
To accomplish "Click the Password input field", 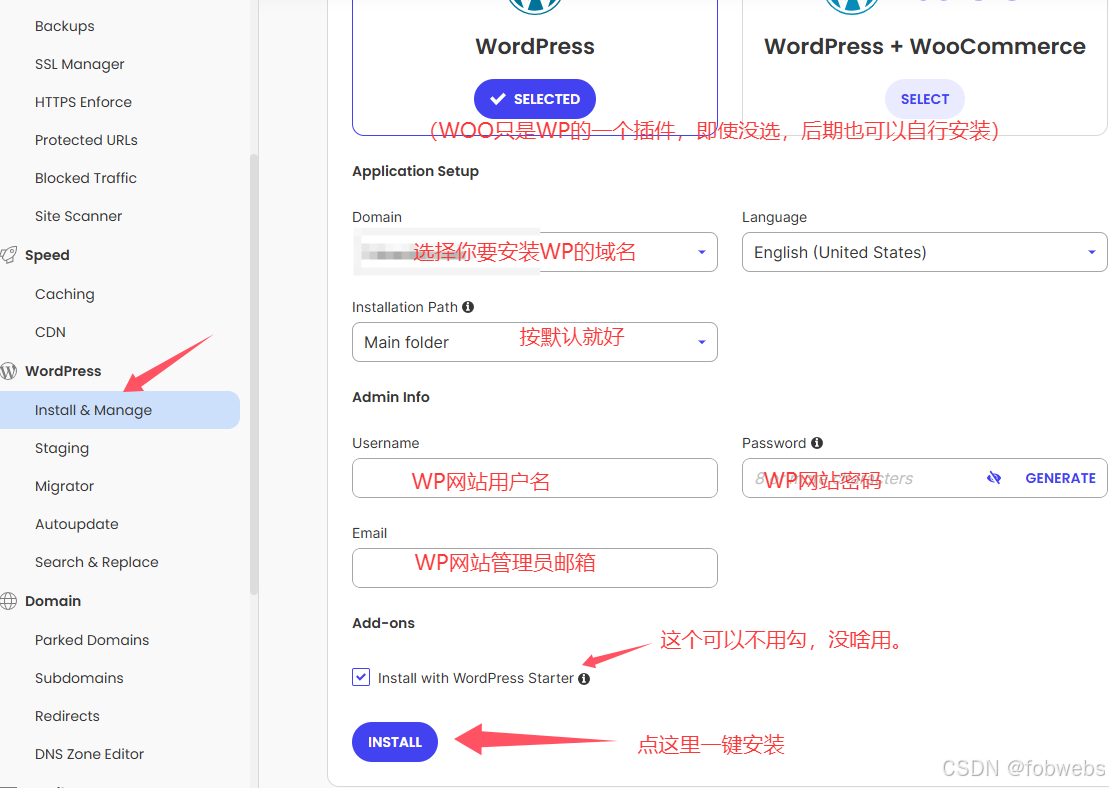I will pos(924,478).
